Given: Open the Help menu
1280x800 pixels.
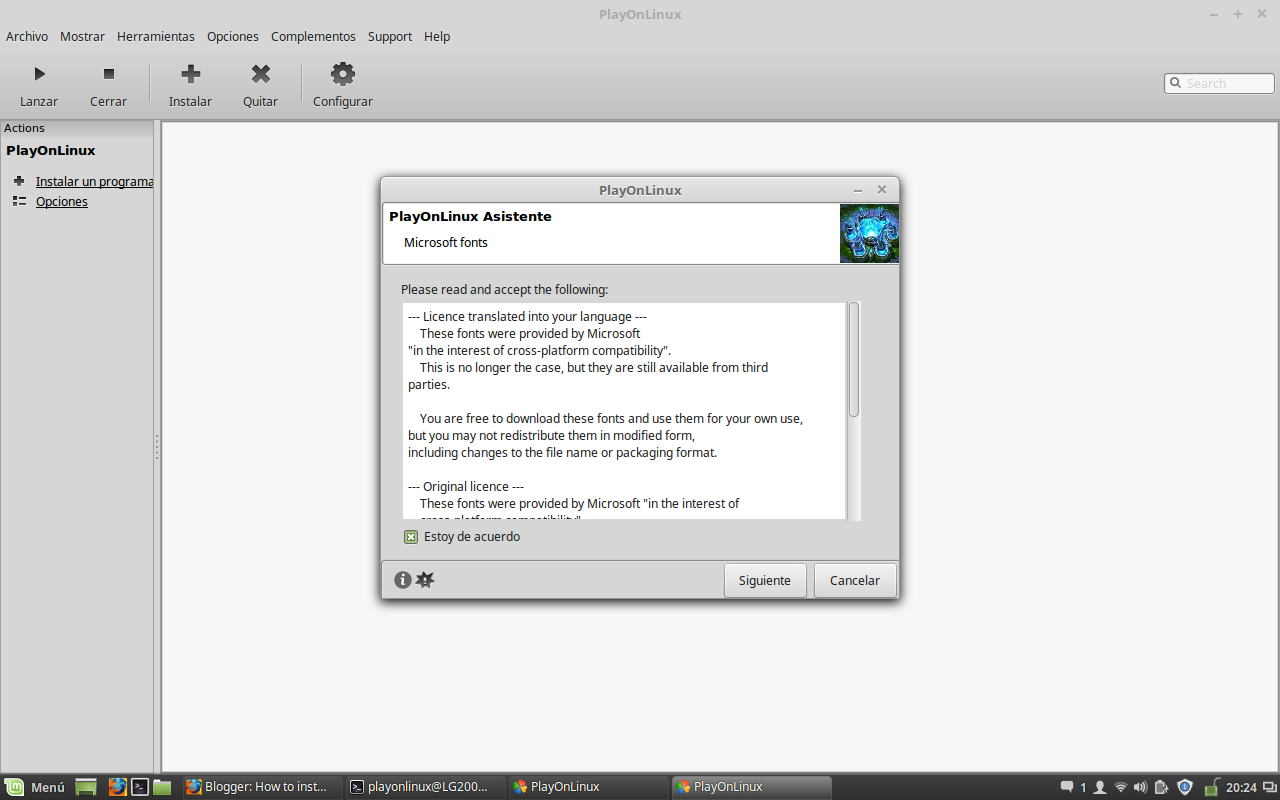Looking at the screenshot, I should point(437,36).
